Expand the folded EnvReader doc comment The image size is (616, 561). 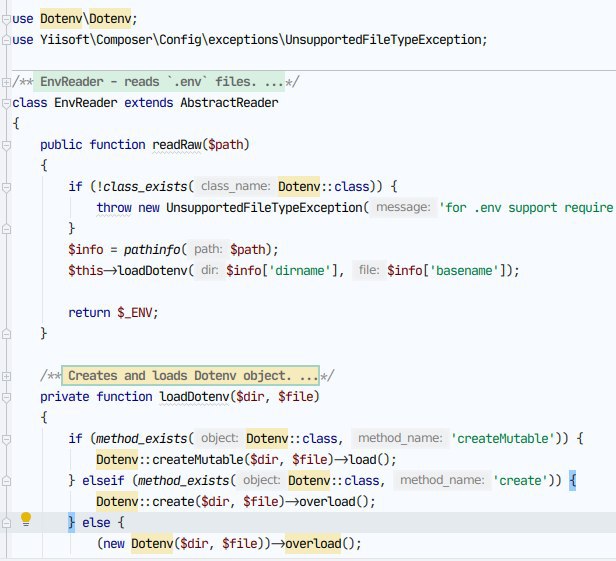pos(6,82)
